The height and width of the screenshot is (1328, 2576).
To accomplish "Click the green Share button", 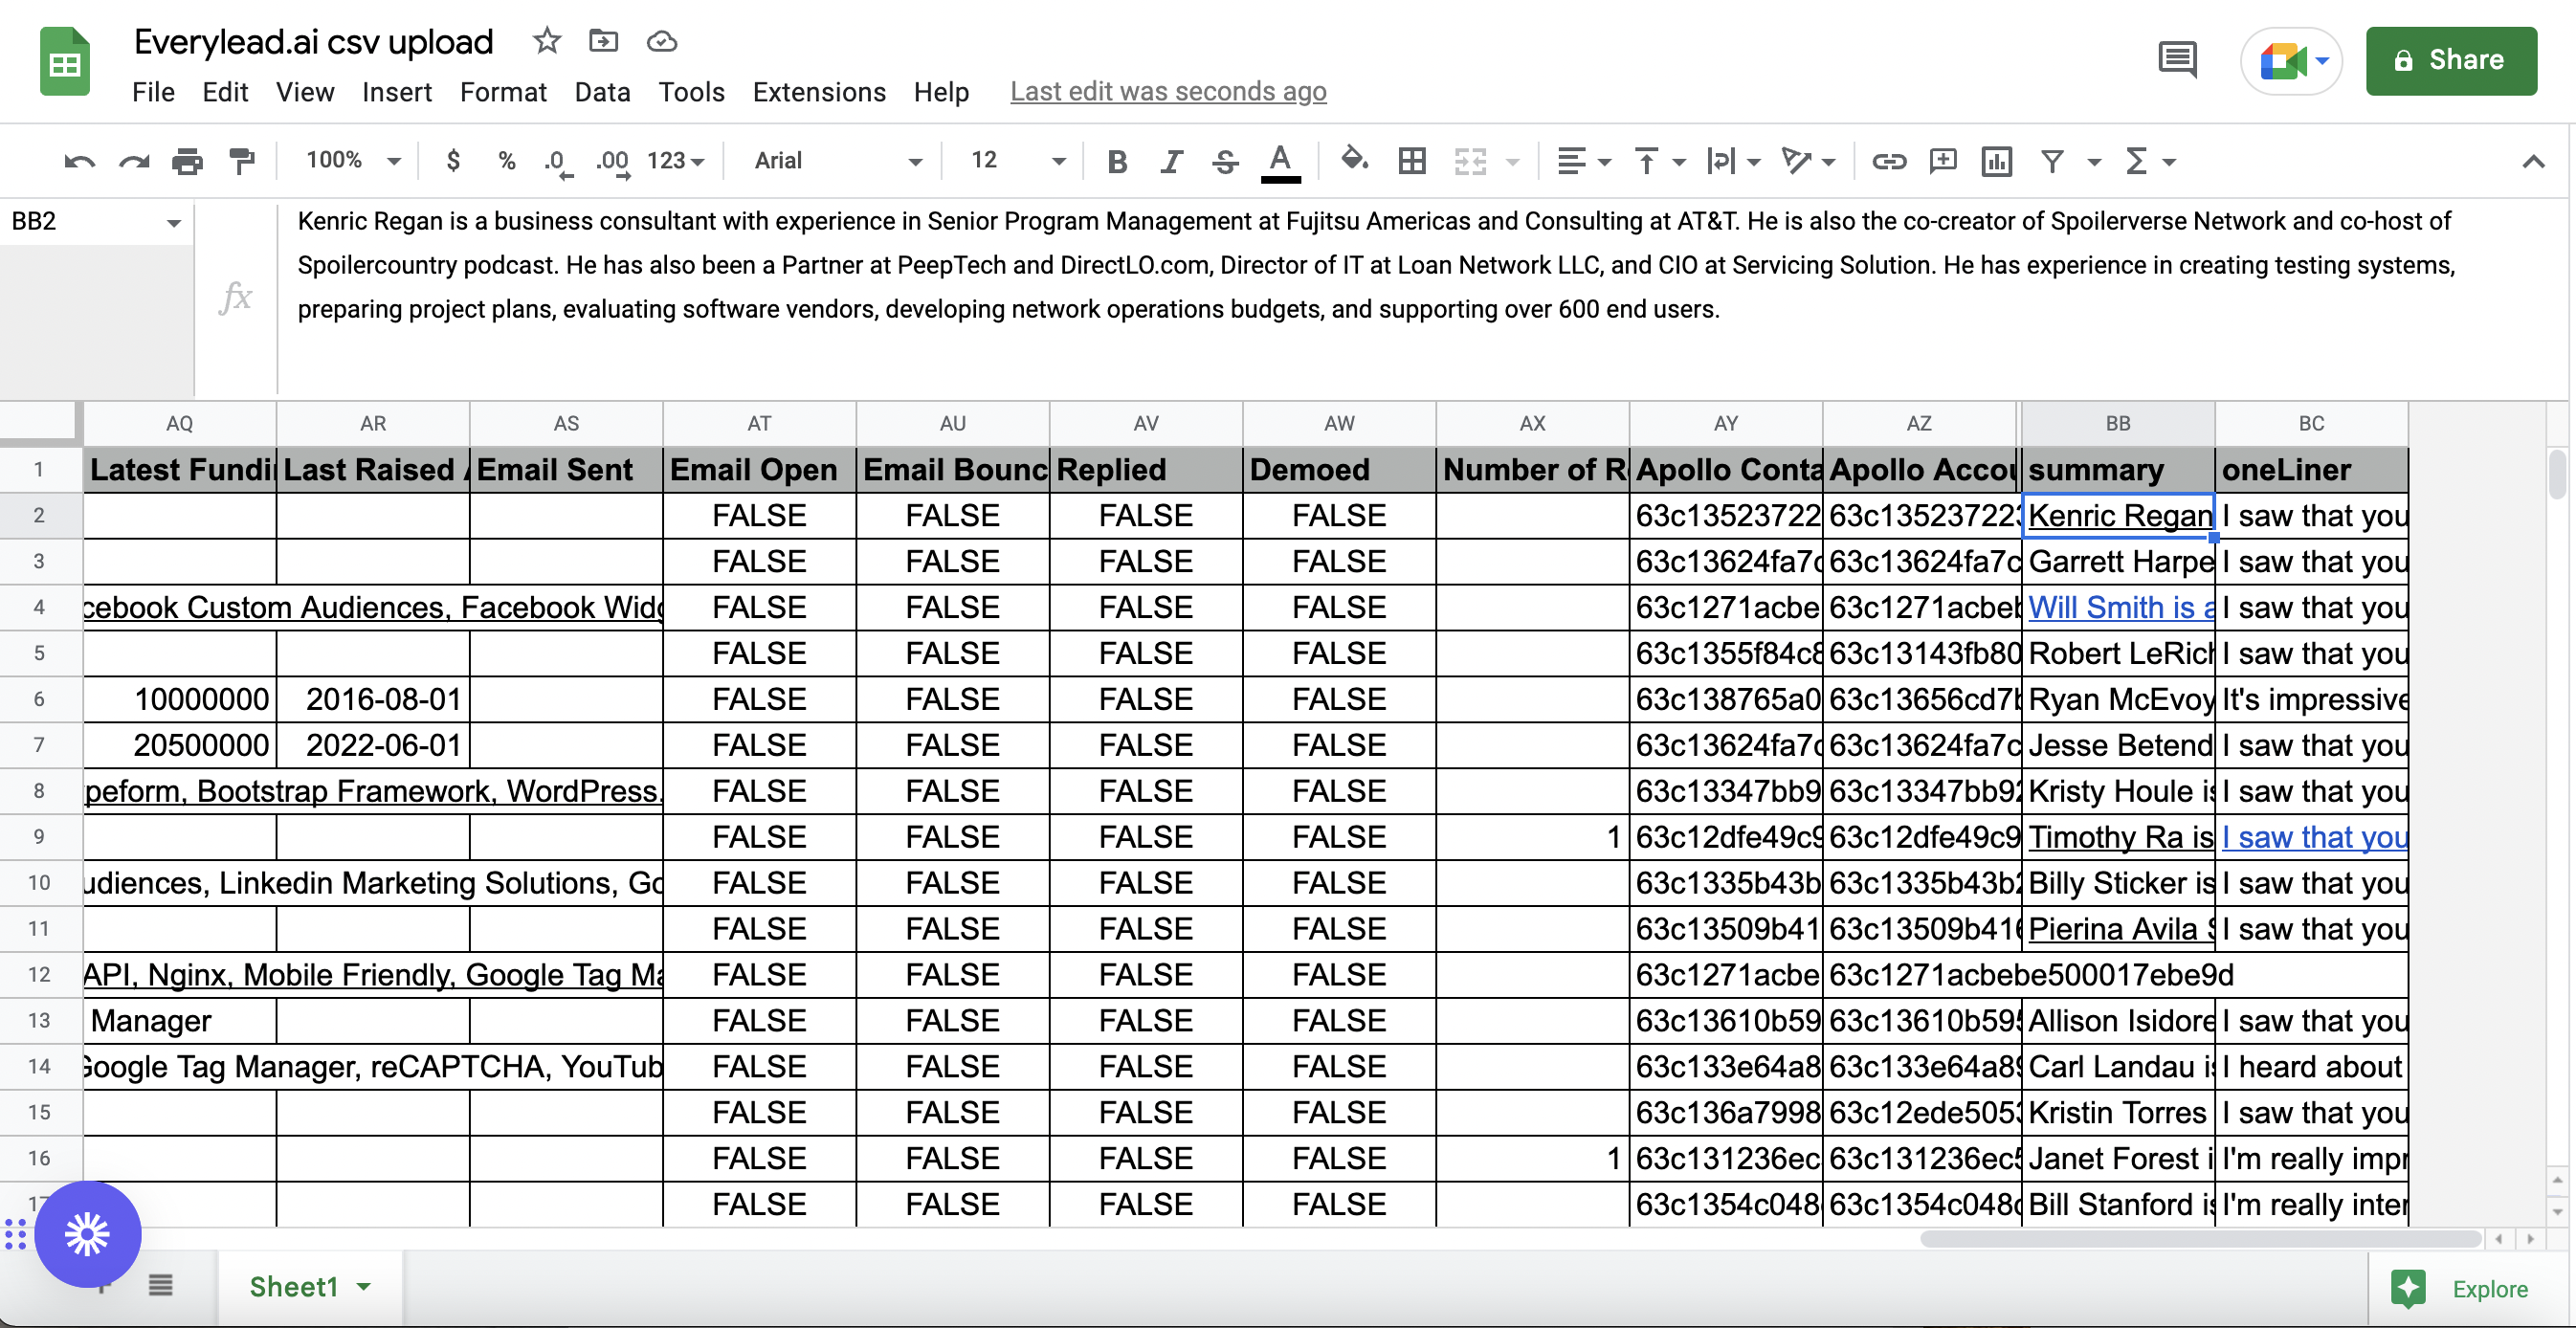I will (2451, 61).
